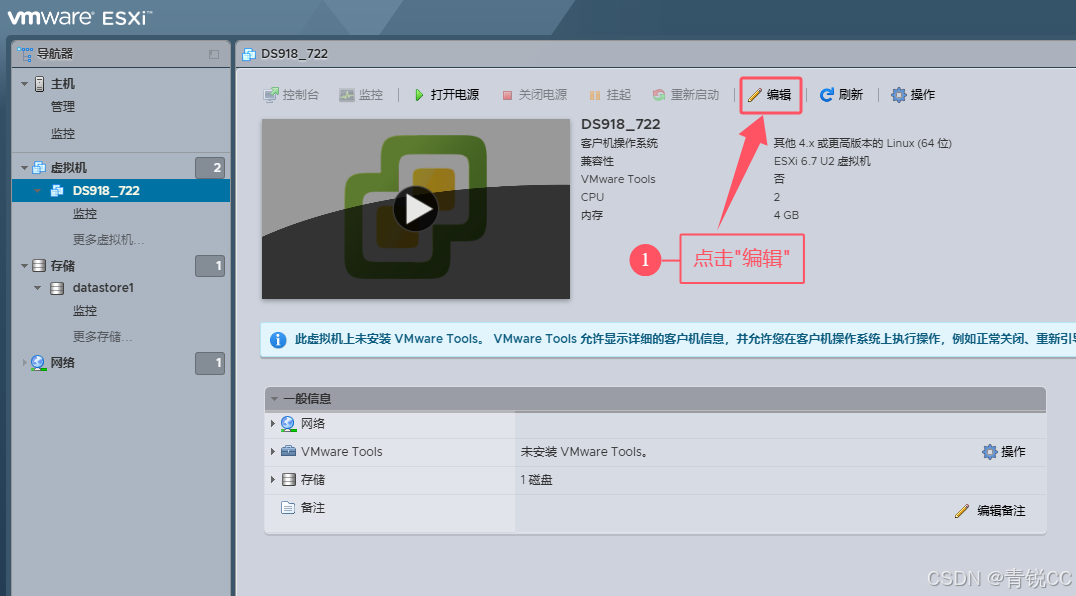
Task: Click the DS918_722 VM icon in navigator
Action: 57,191
